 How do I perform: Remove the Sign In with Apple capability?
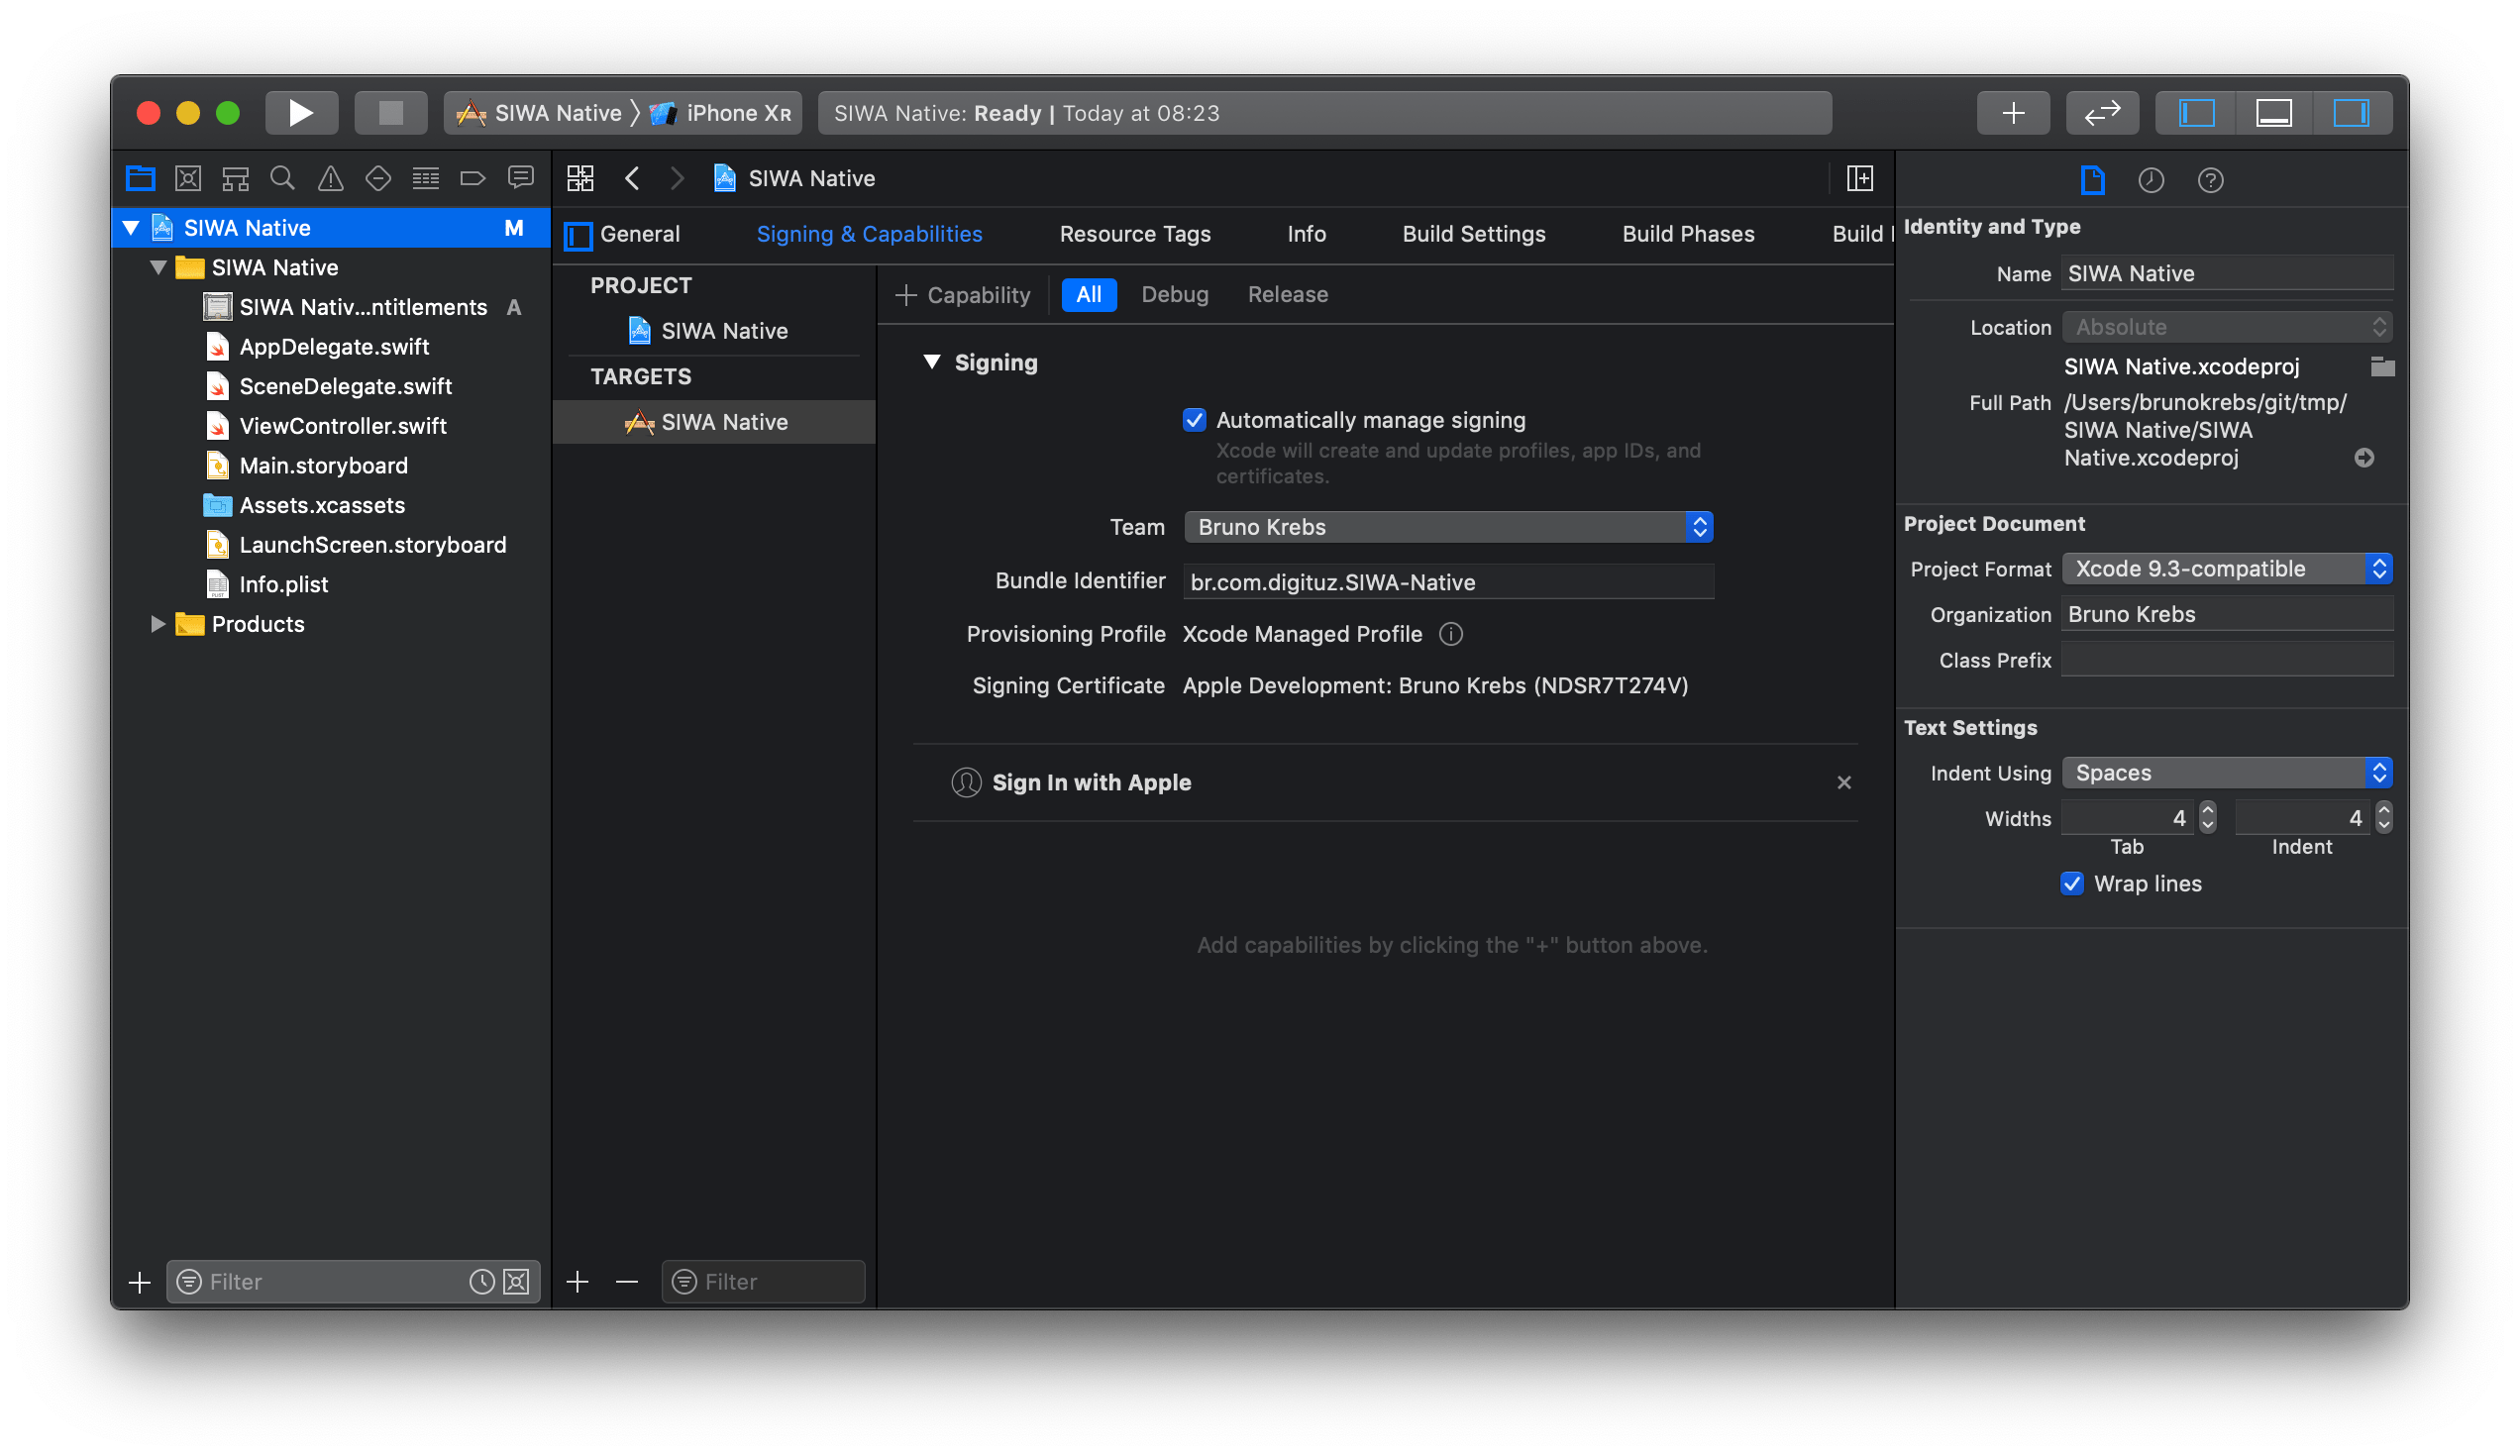point(1843,783)
